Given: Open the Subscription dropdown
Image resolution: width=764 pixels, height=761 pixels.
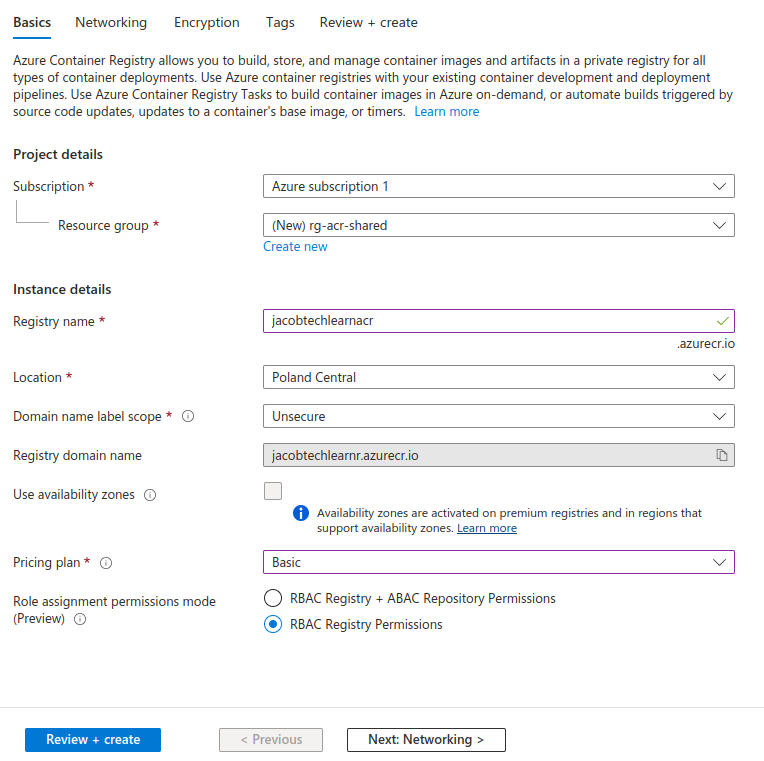Looking at the screenshot, I should [498, 186].
